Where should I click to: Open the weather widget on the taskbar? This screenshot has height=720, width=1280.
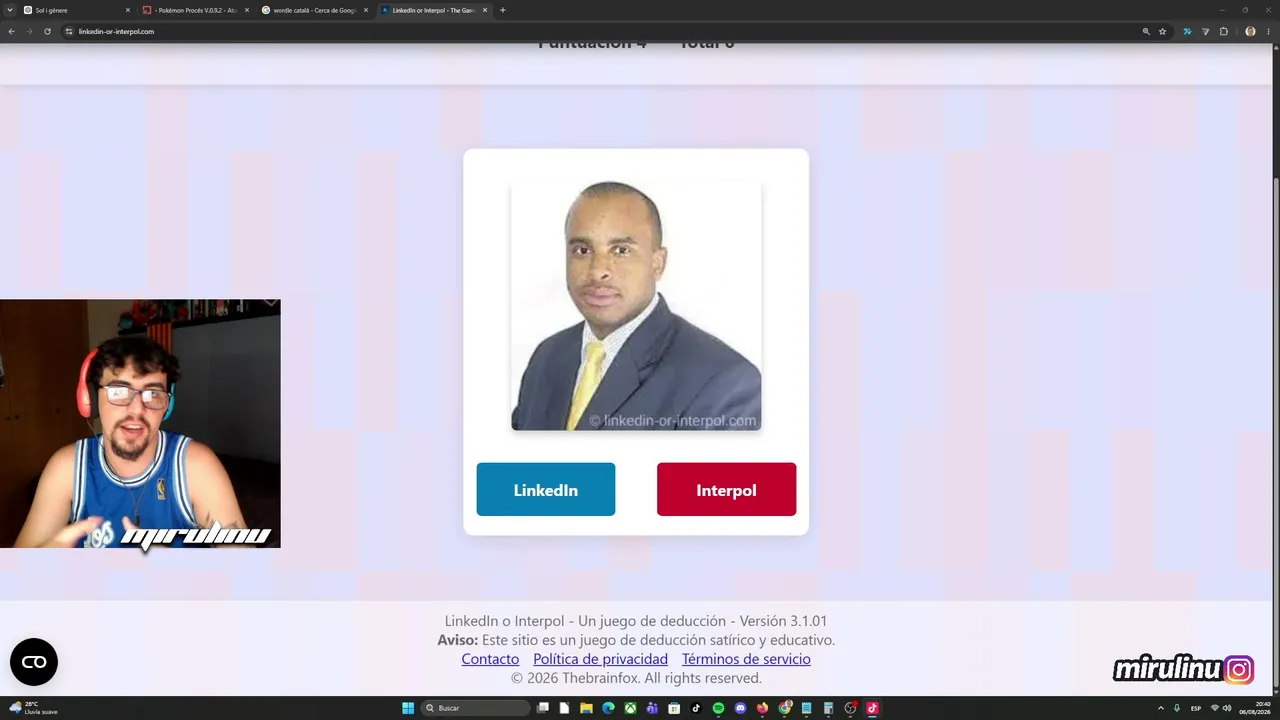point(32,708)
